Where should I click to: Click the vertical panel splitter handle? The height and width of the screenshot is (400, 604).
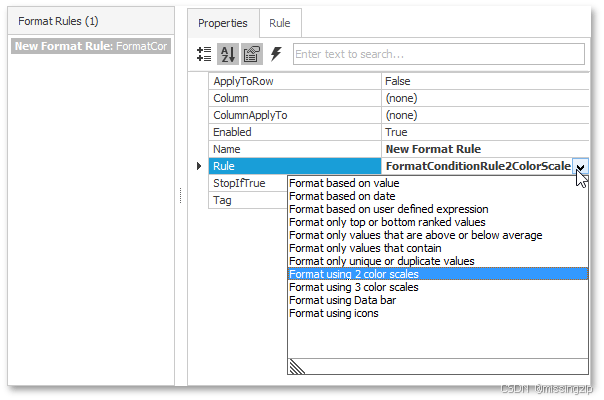click(x=180, y=195)
